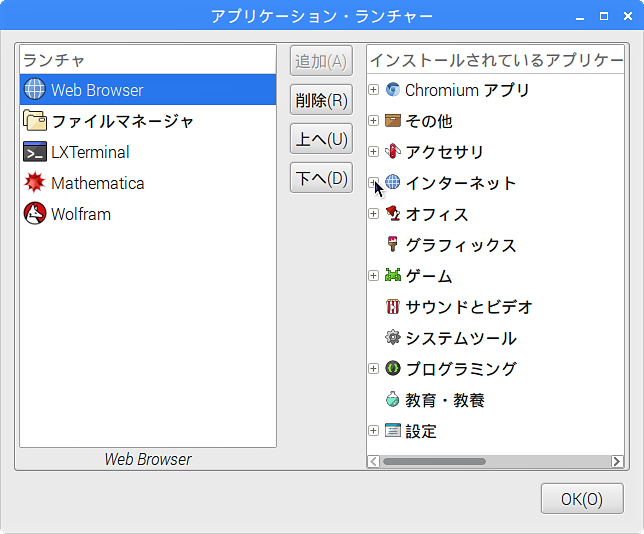Click the オフィス lamp icon
Viewport: 644px width, 534px height.
tap(393, 213)
